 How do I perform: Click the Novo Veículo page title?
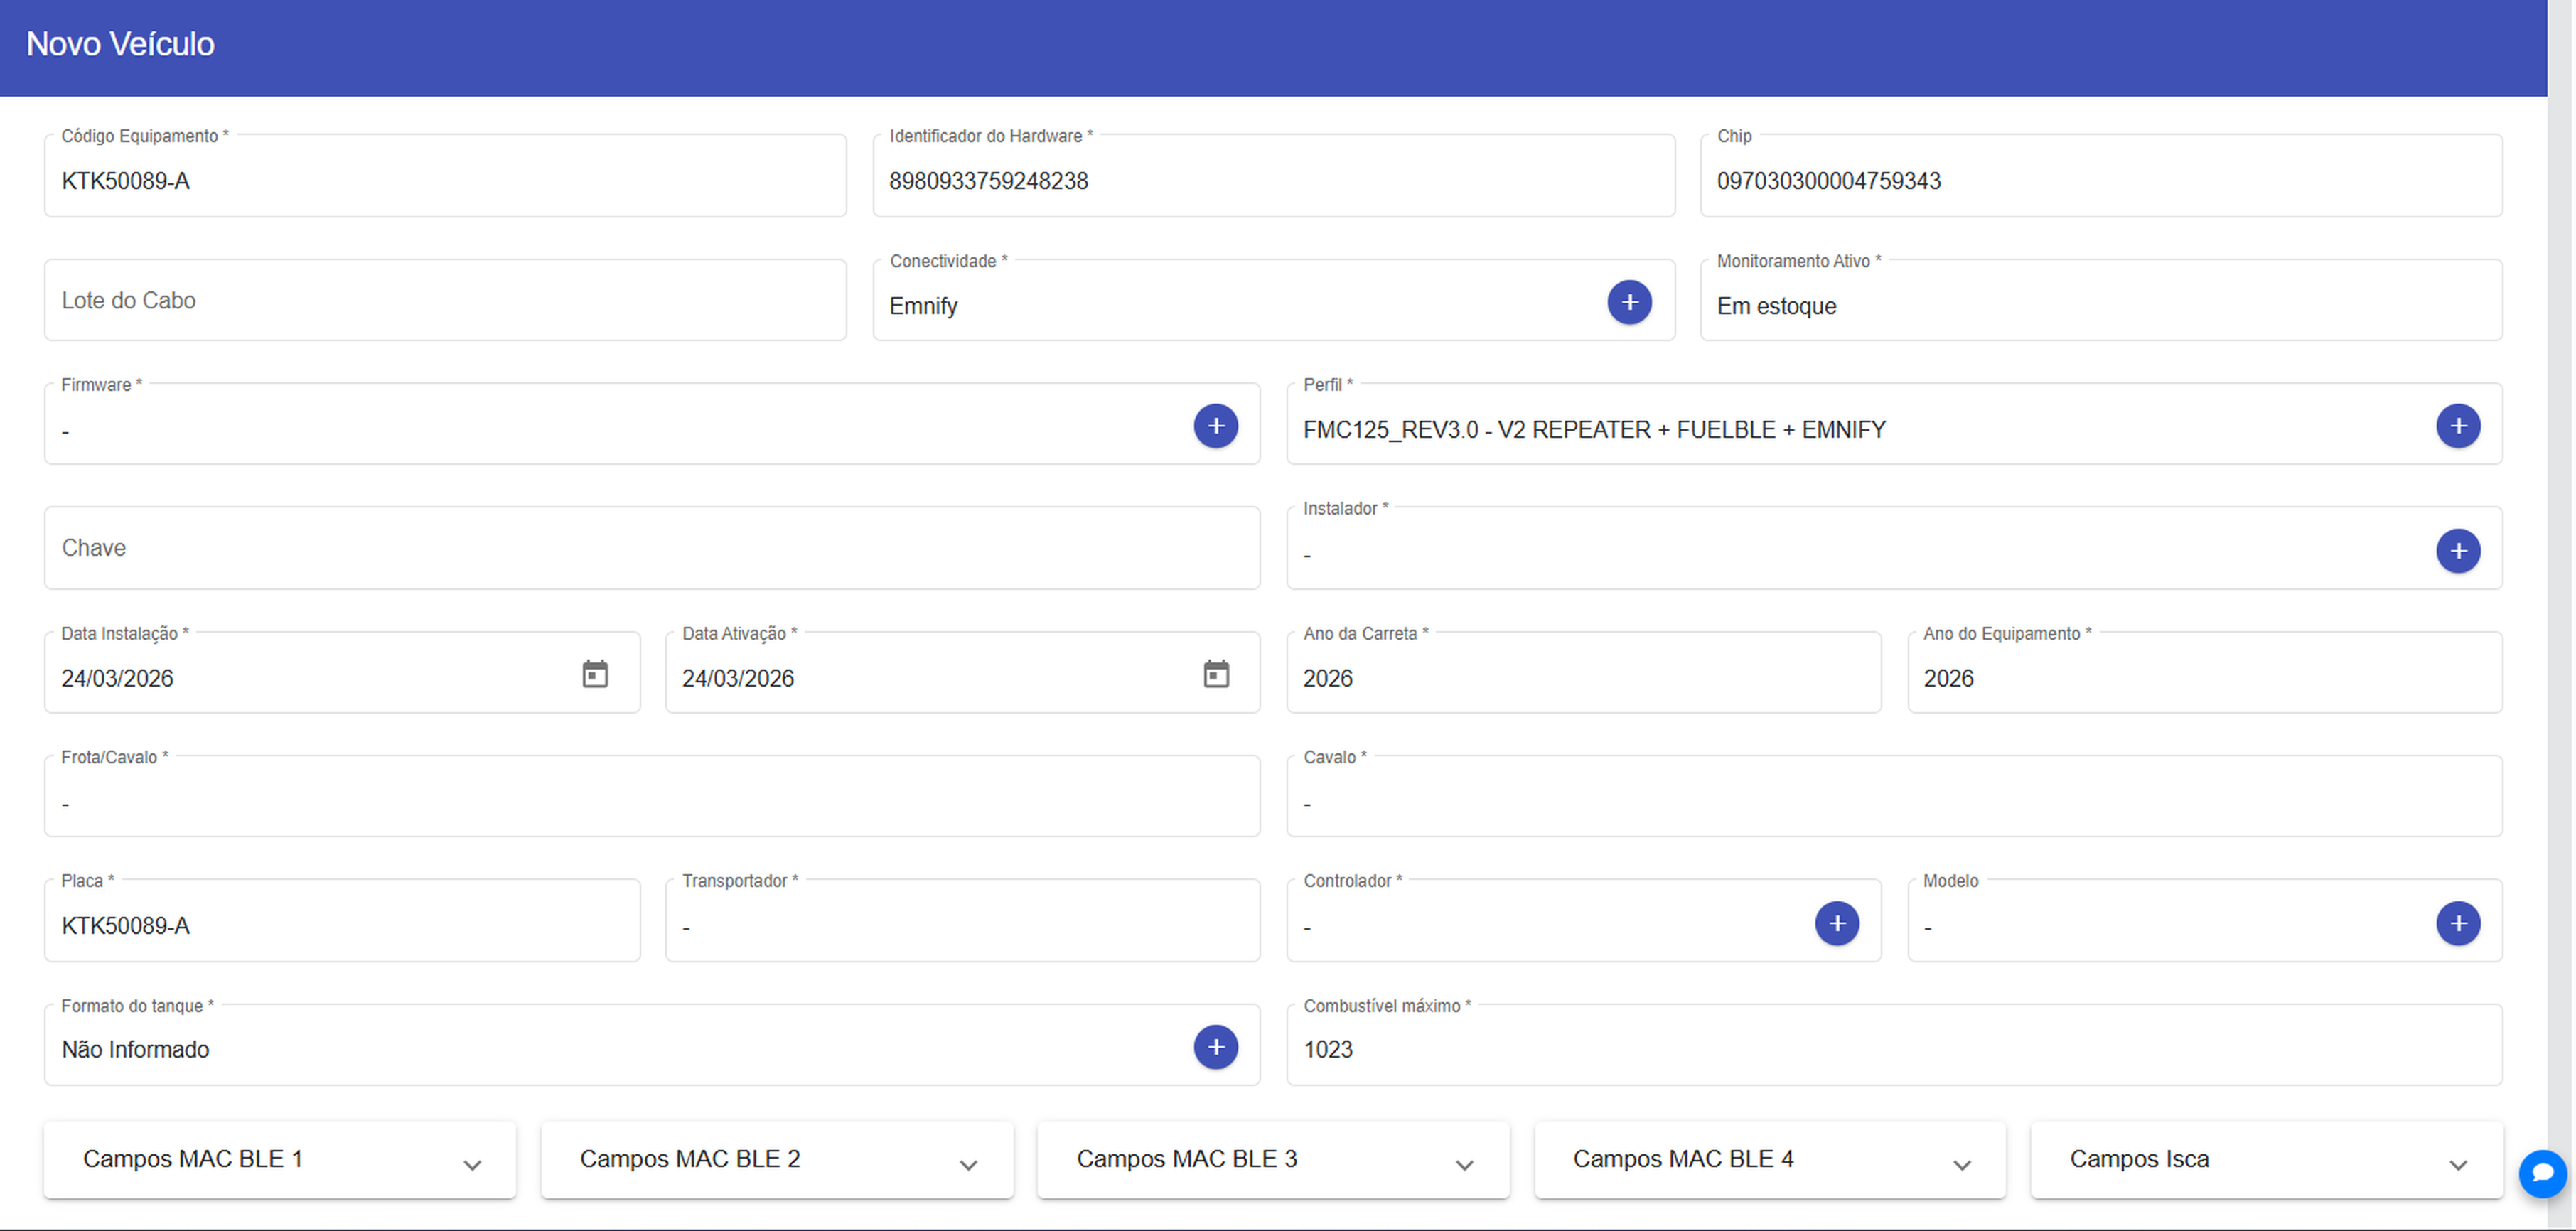pyautogui.click(x=120, y=44)
